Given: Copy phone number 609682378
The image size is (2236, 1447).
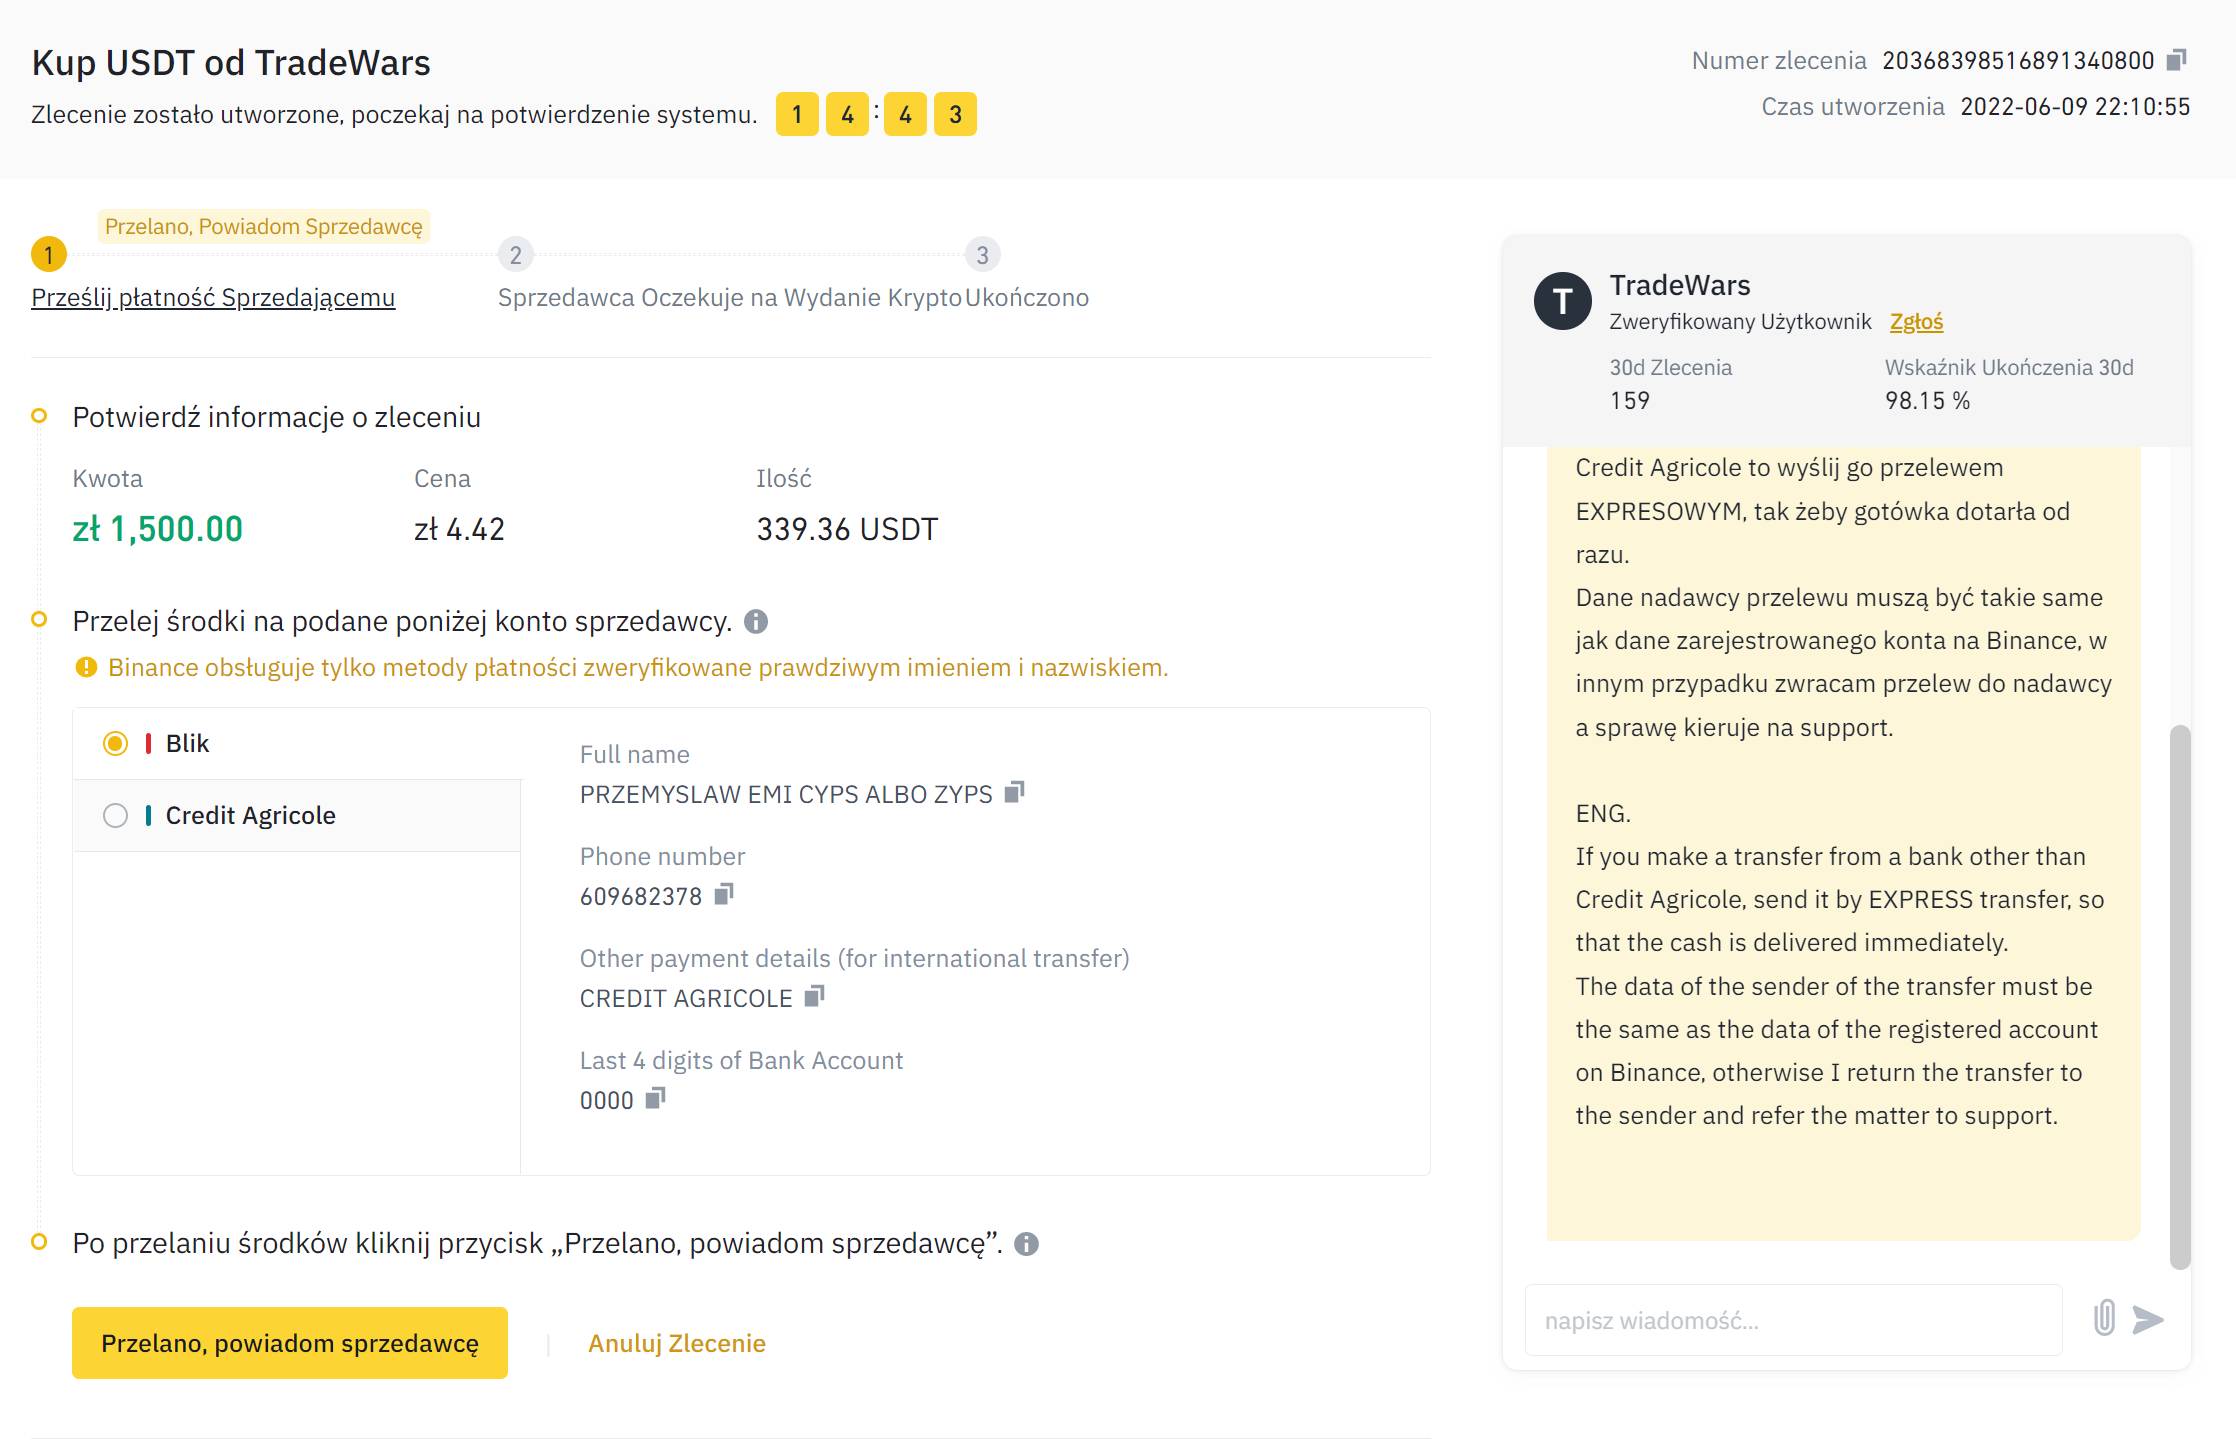Looking at the screenshot, I should pyautogui.click(x=724, y=895).
